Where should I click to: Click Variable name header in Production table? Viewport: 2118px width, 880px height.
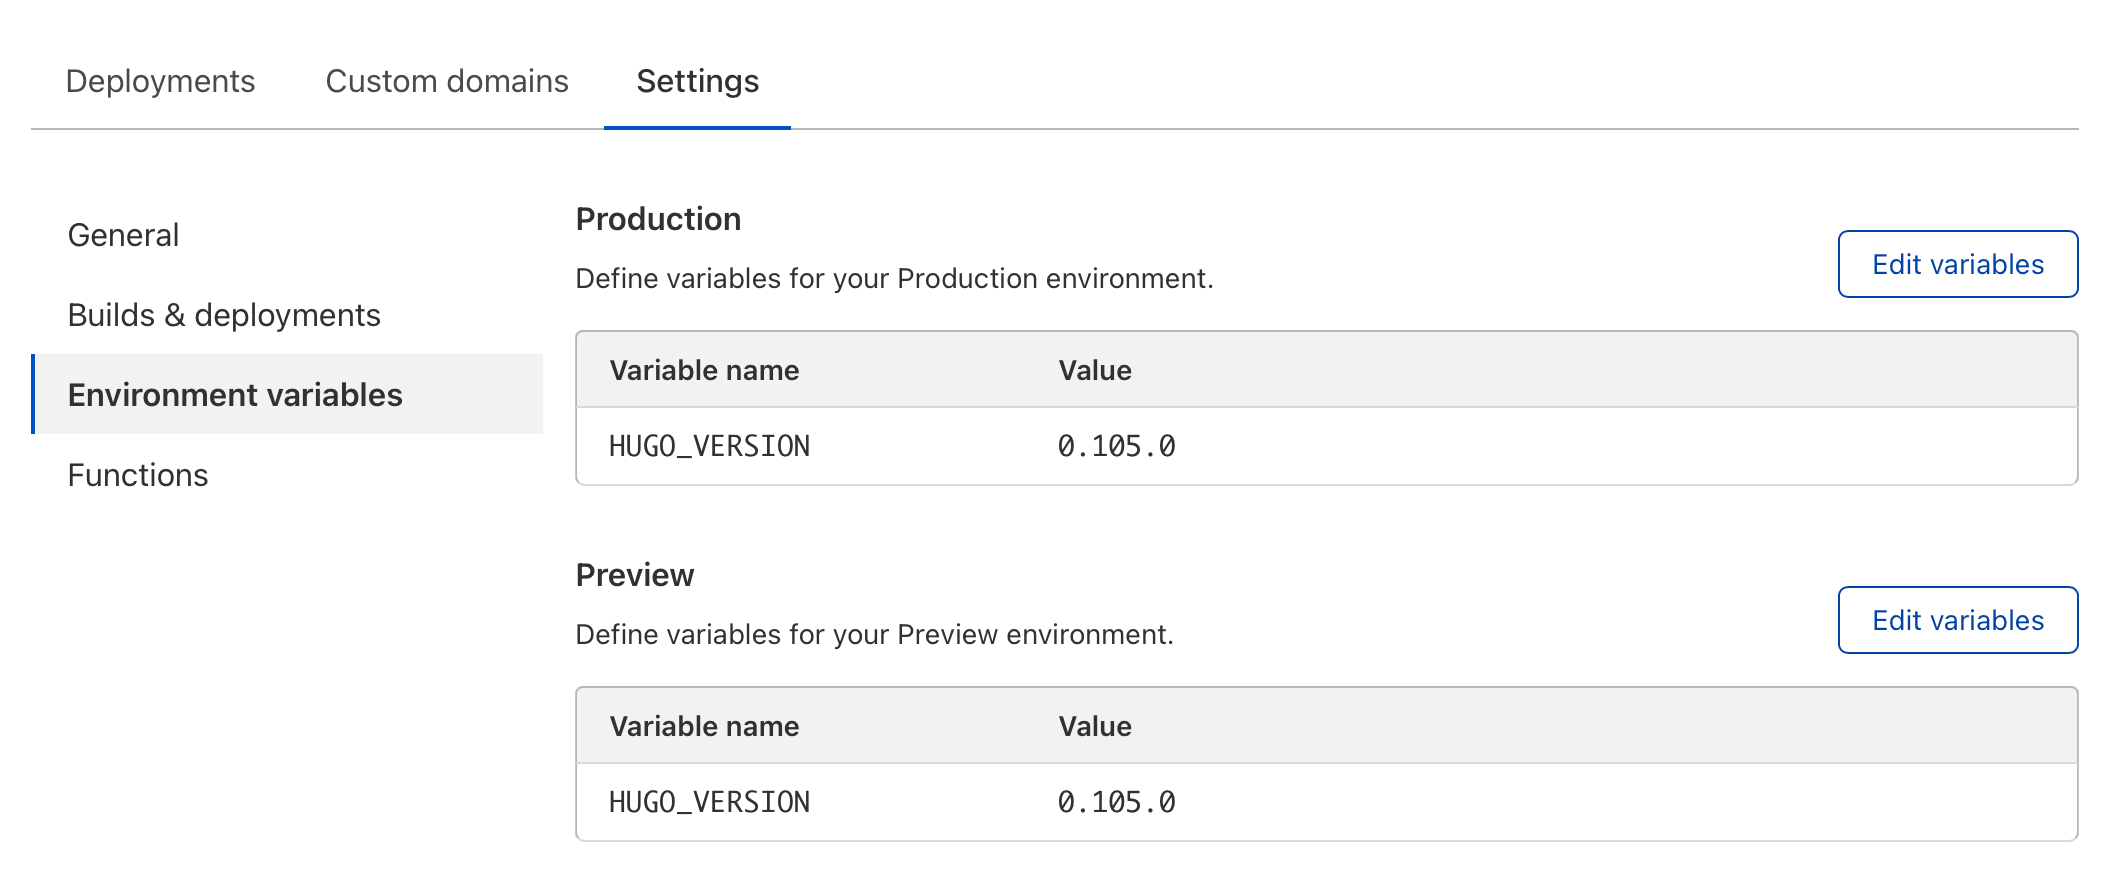[704, 370]
